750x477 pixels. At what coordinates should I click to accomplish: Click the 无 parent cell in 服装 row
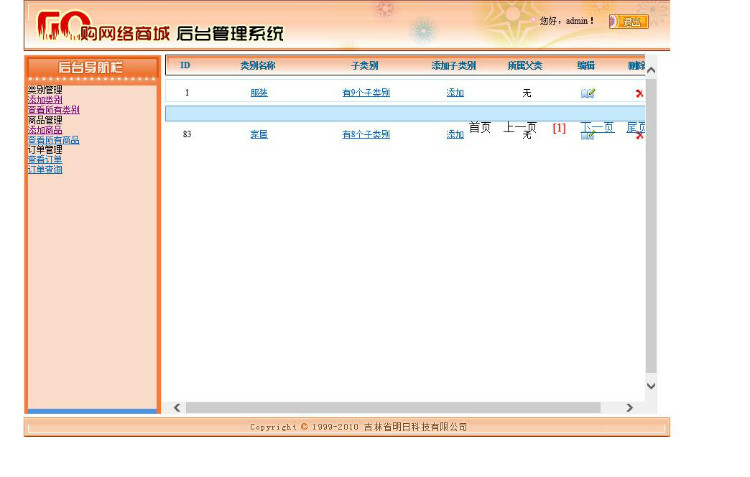click(x=527, y=93)
